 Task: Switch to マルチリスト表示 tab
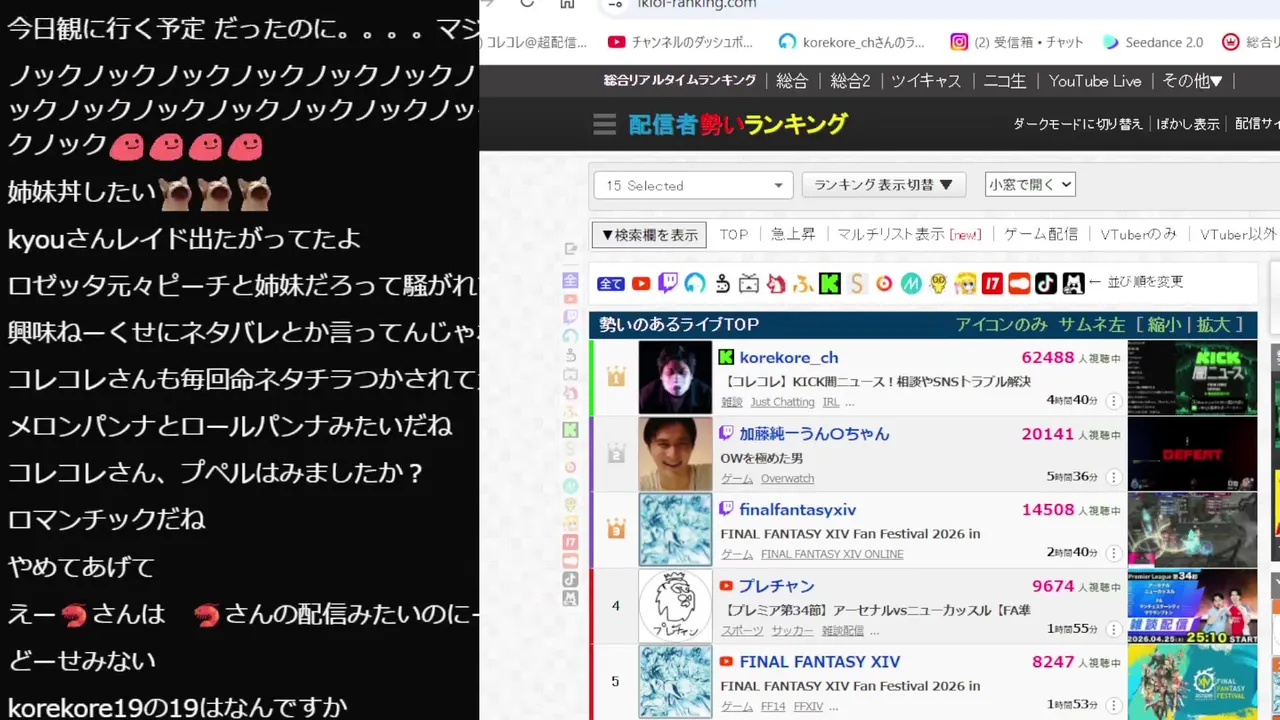click(x=909, y=234)
